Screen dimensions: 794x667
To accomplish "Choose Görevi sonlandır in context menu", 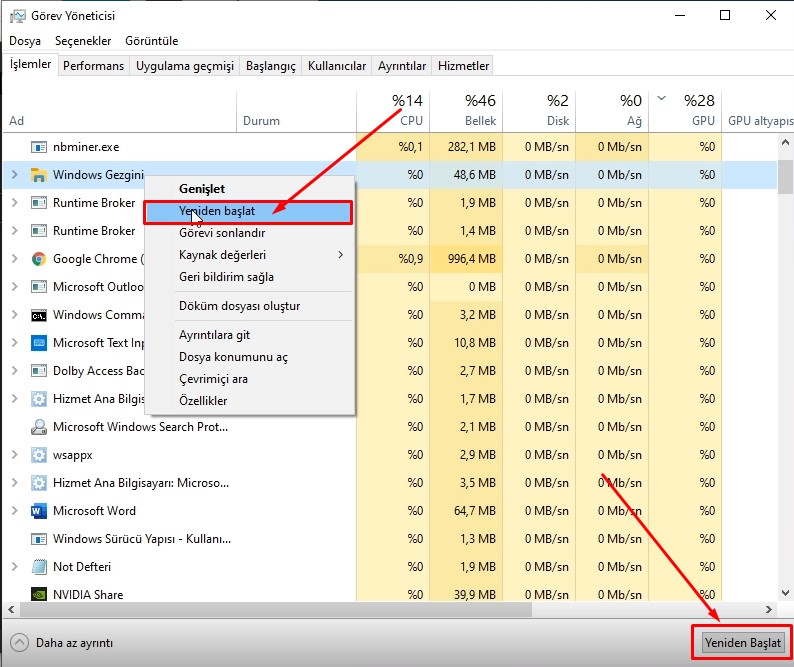I will click(x=250, y=233).
